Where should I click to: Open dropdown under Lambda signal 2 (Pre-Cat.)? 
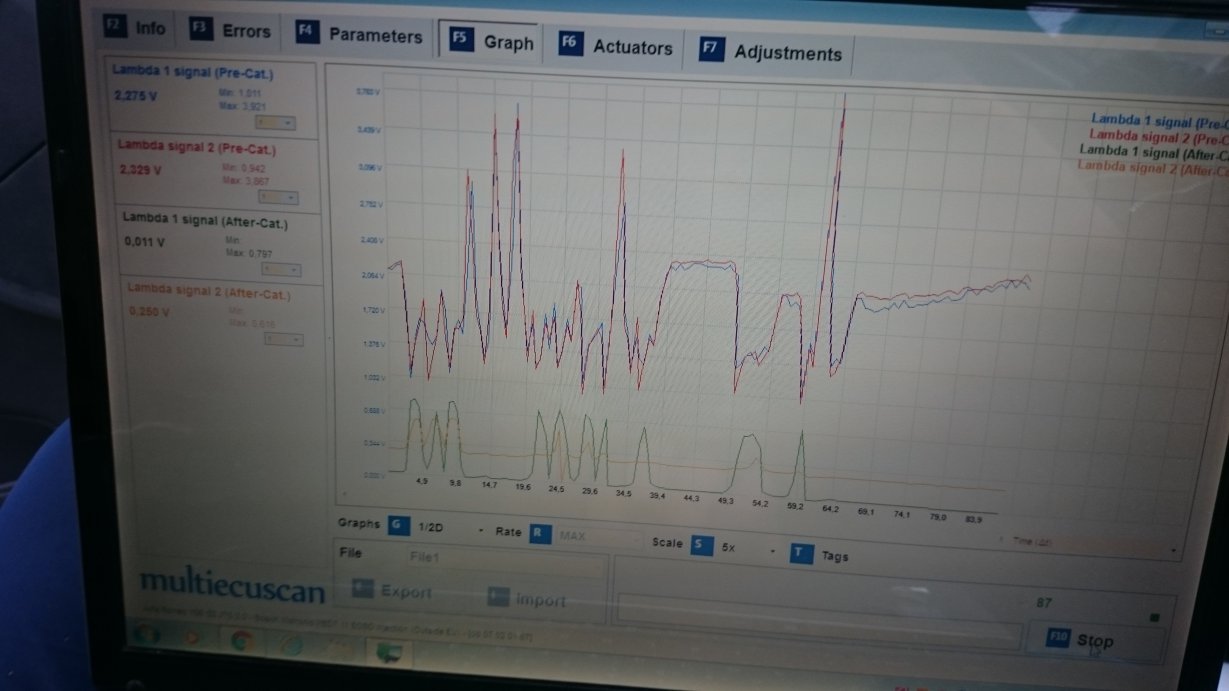pyautogui.click(x=277, y=197)
